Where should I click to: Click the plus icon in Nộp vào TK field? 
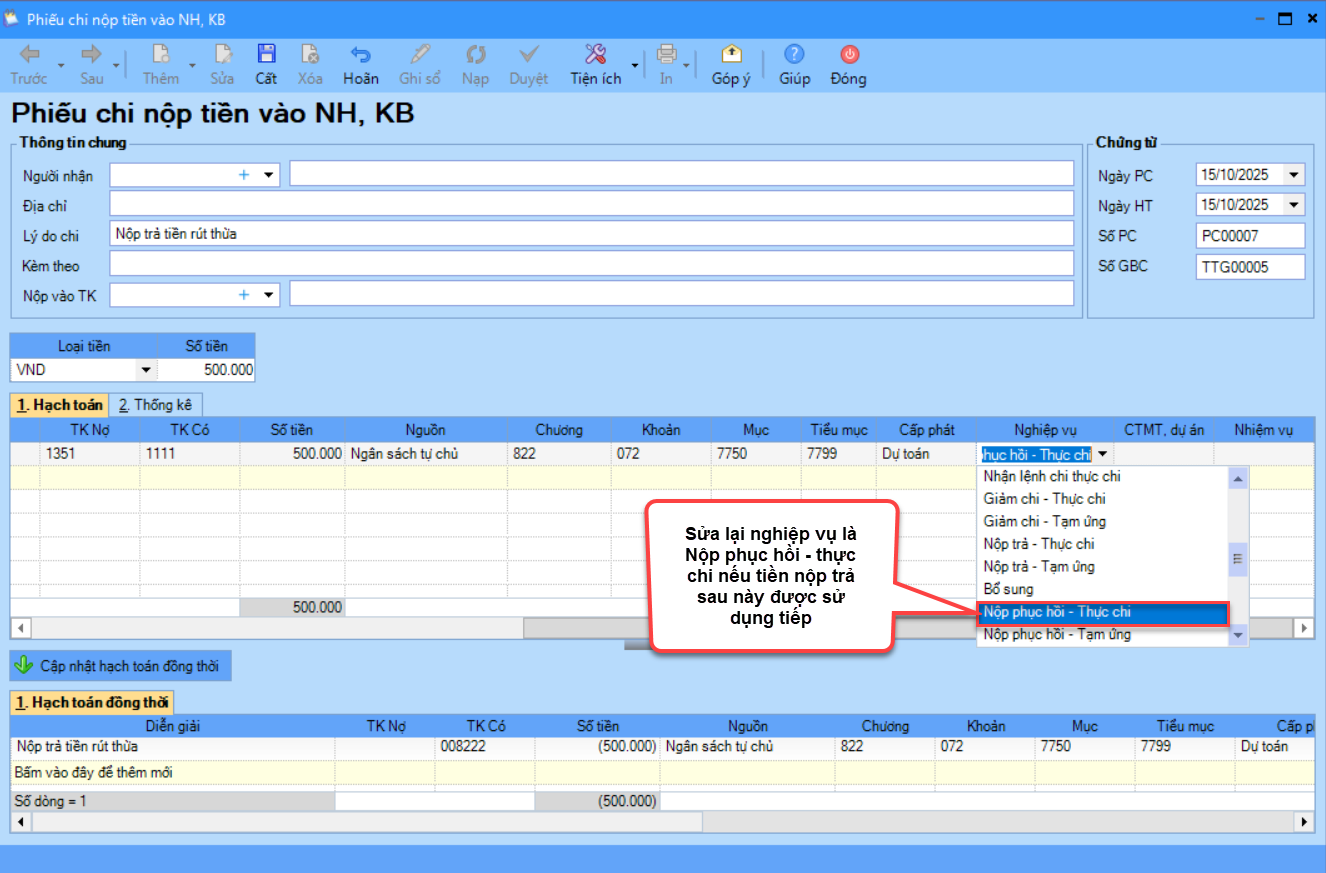click(243, 295)
